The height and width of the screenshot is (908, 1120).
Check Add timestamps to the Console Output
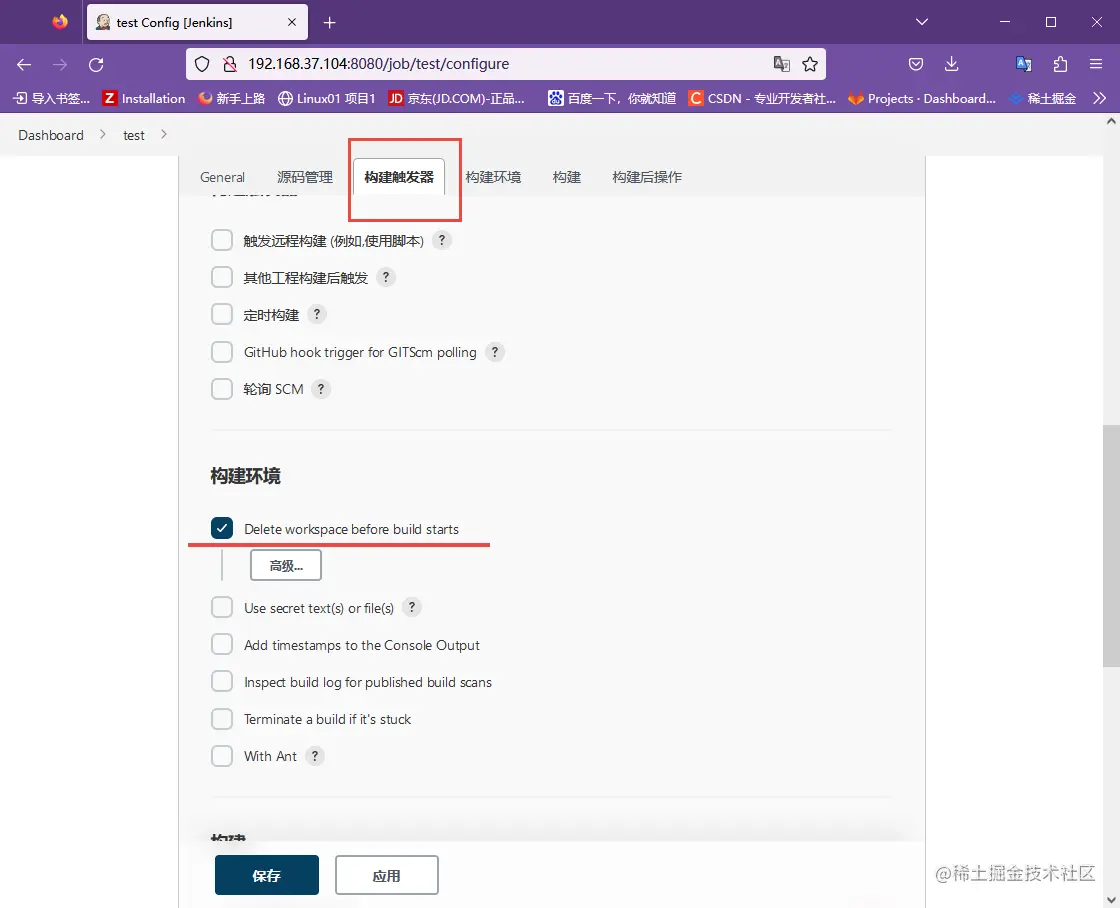tap(221, 645)
